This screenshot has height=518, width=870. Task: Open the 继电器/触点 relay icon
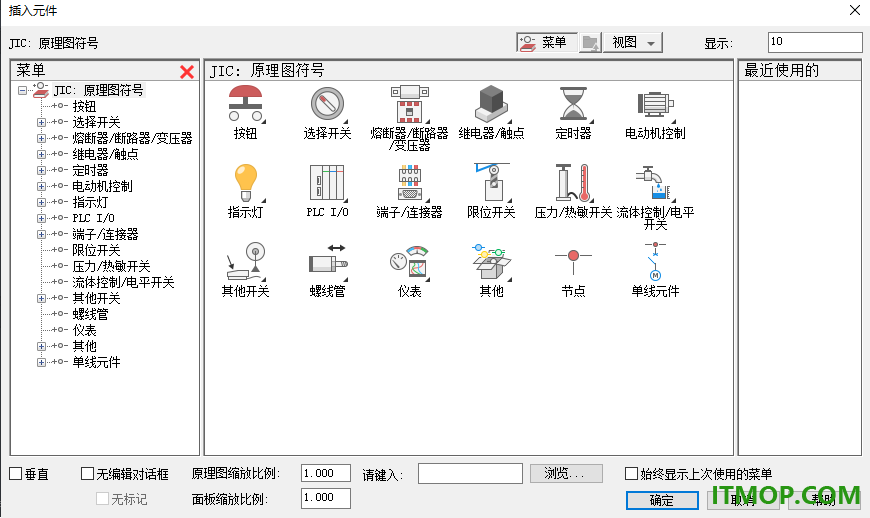click(492, 104)
